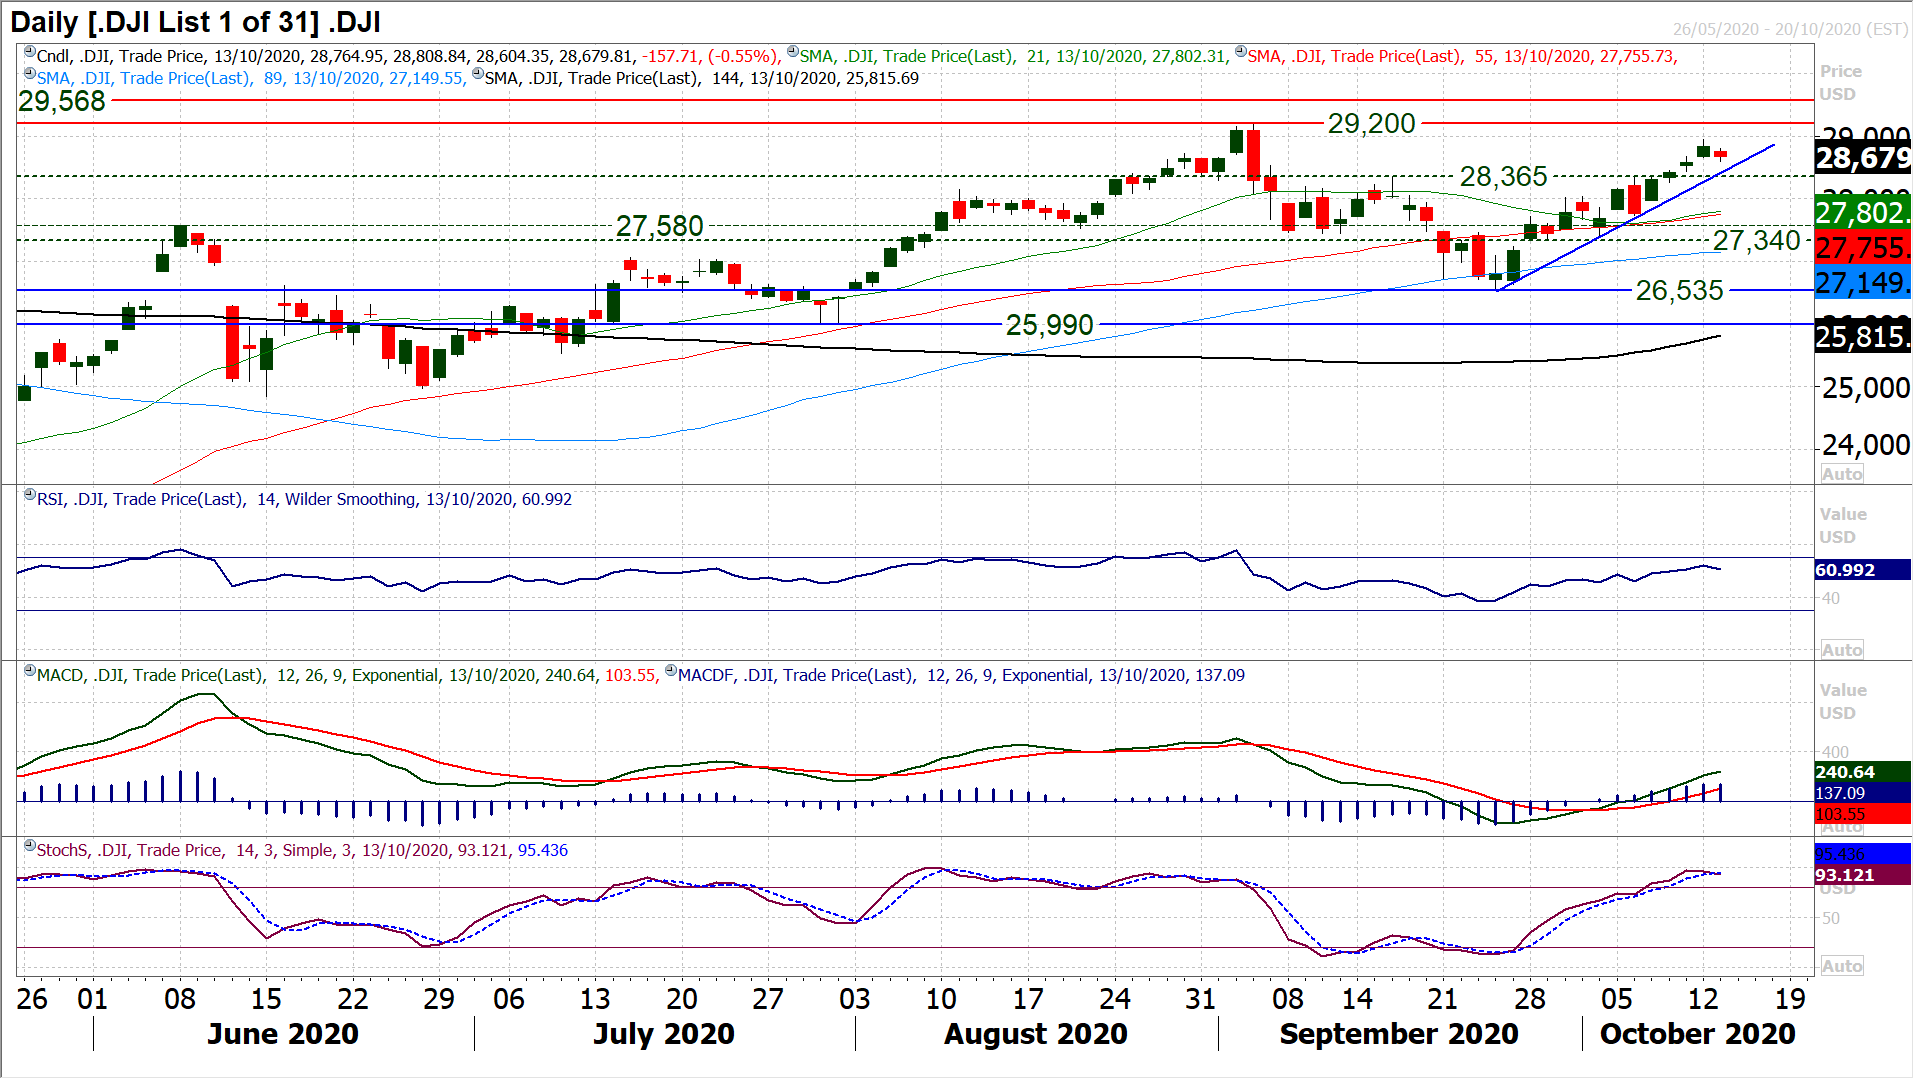Click the August 2020 month label
Viewport: 1914px width, 1079px height.
pyautogui.click(x=1036, y=1033)
